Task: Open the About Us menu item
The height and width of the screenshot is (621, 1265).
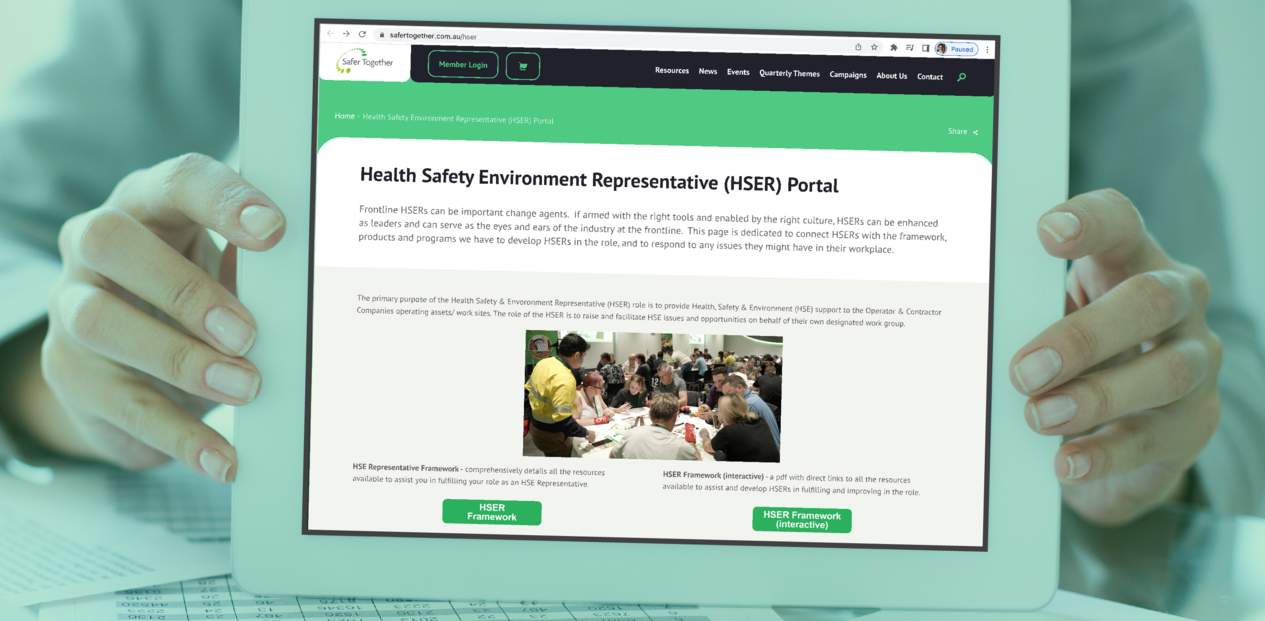Action: pyautogui.click(x=892, y=76)
